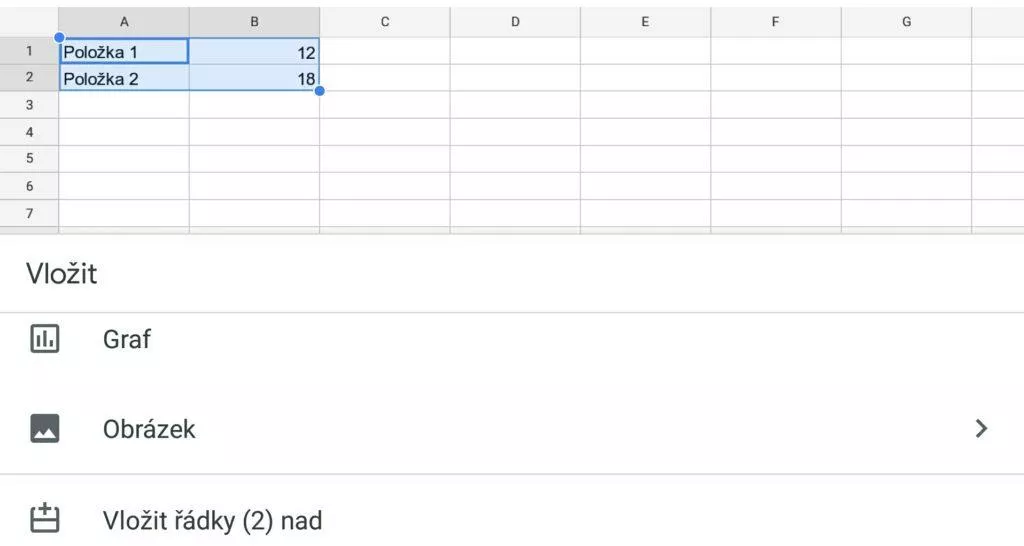Expand the Obrázek submenu chevron
1024x546 pixels.
coord(981,428)
